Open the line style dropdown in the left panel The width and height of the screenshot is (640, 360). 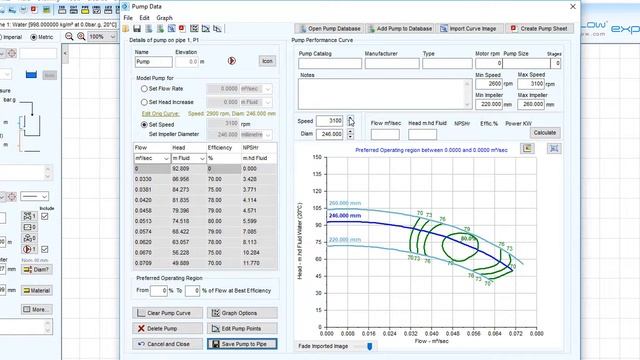coord(35,196)
